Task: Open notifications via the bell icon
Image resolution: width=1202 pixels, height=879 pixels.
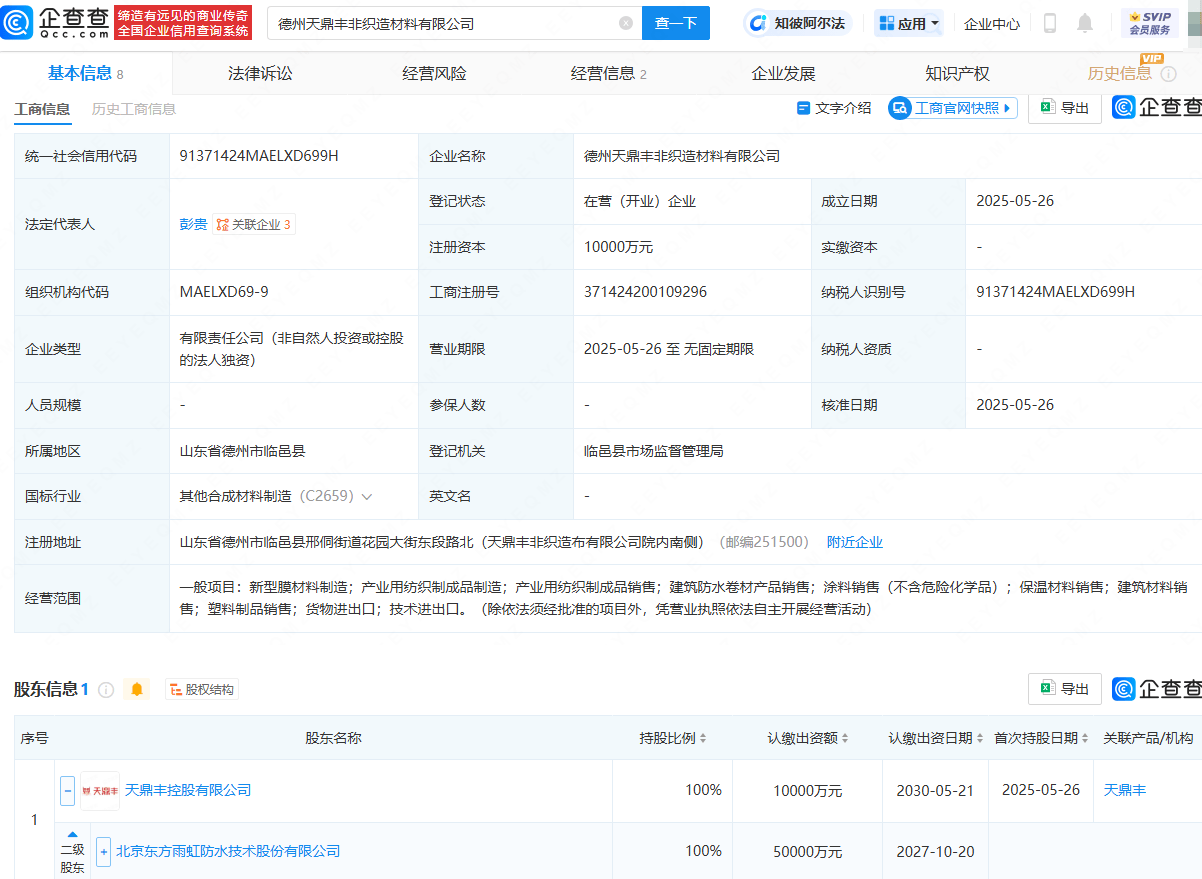Action: pyautogui.click(x=1086, y=23)
